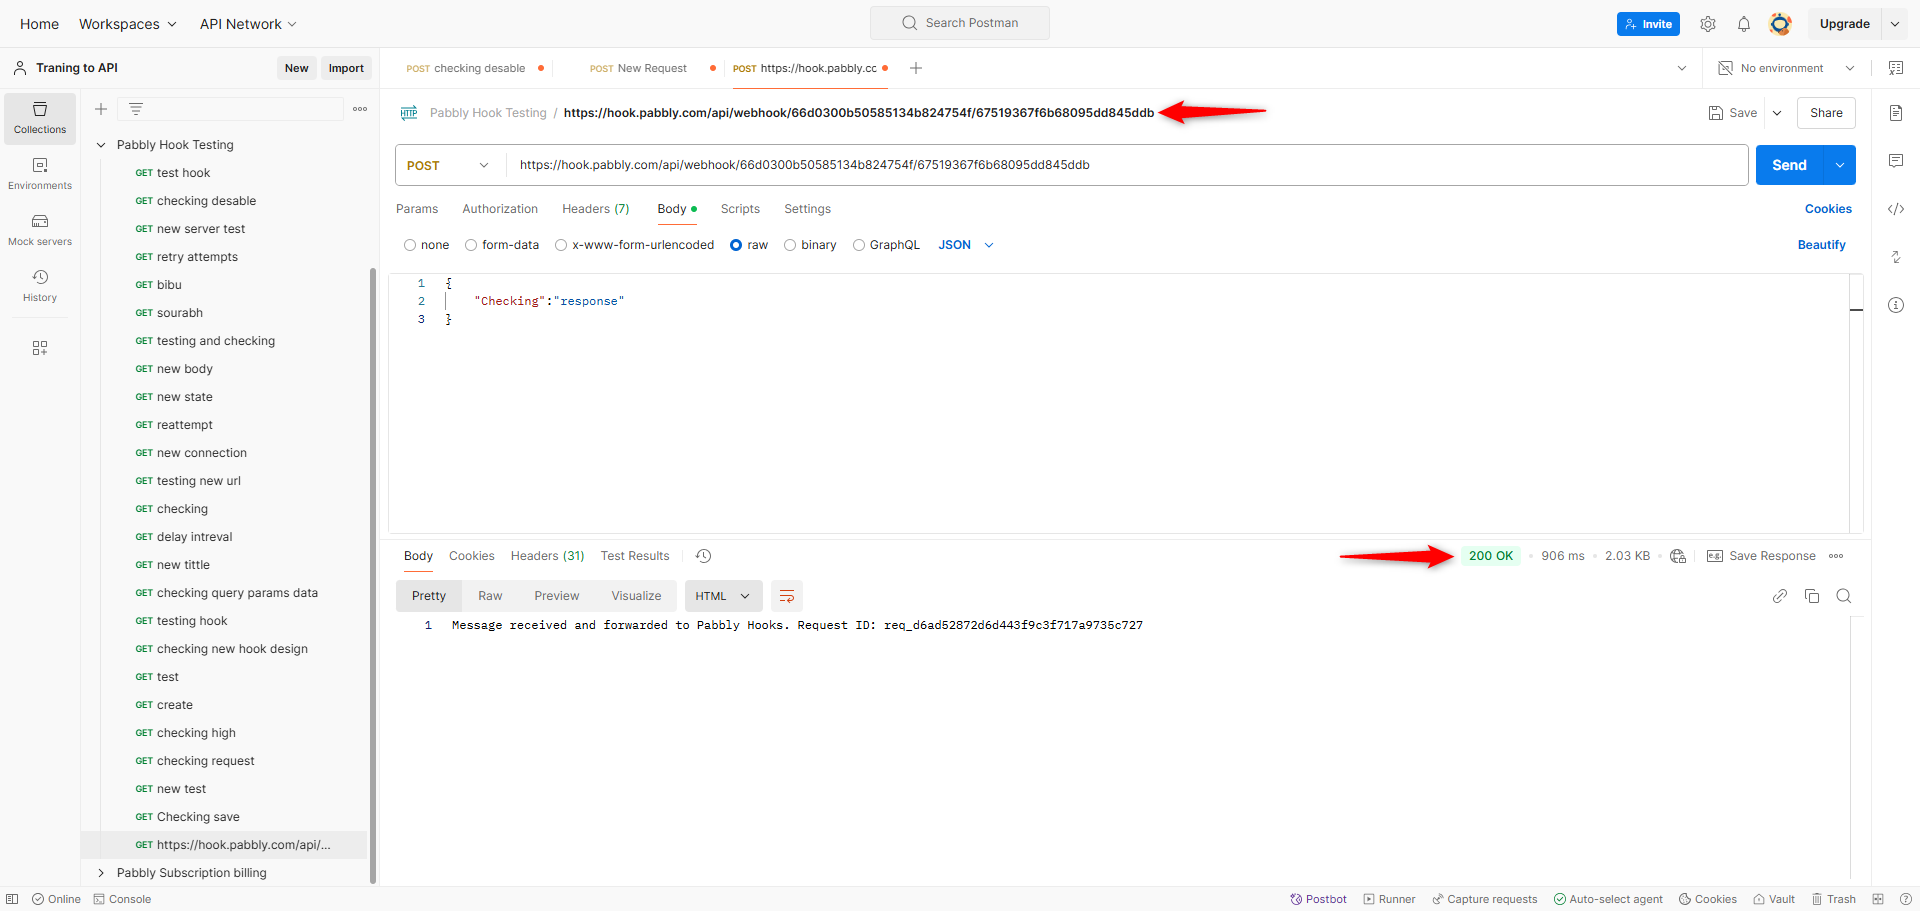Open Postbot in the status bar
1920x911 pixels.
(1318, 899)
